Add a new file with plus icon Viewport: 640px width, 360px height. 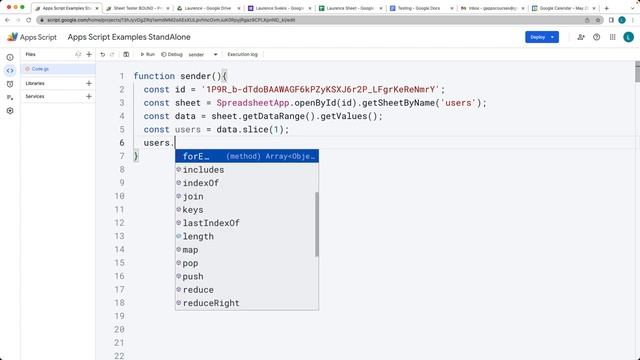click(x=89, y=54)
